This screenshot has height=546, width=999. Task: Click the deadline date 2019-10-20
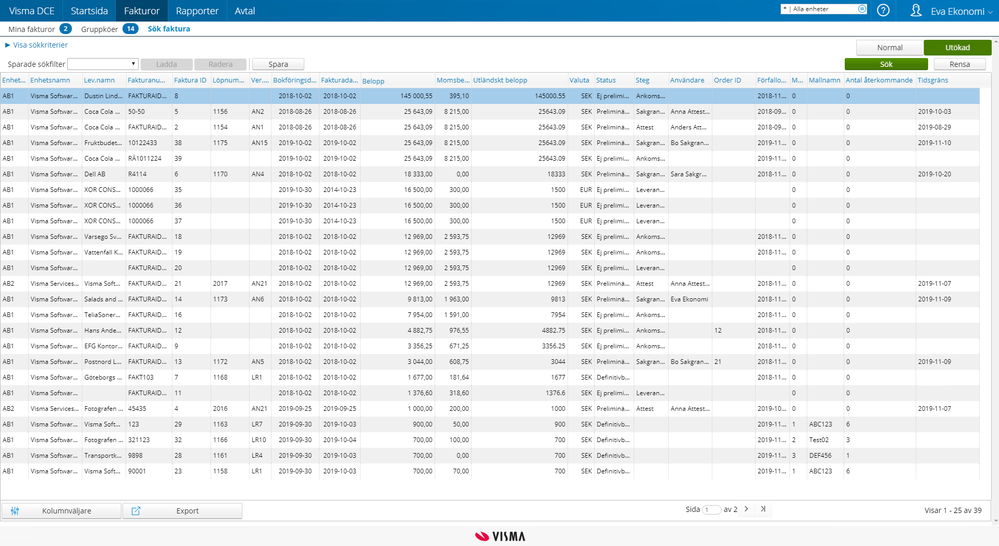pyautogui.click(x=934, y=174)
